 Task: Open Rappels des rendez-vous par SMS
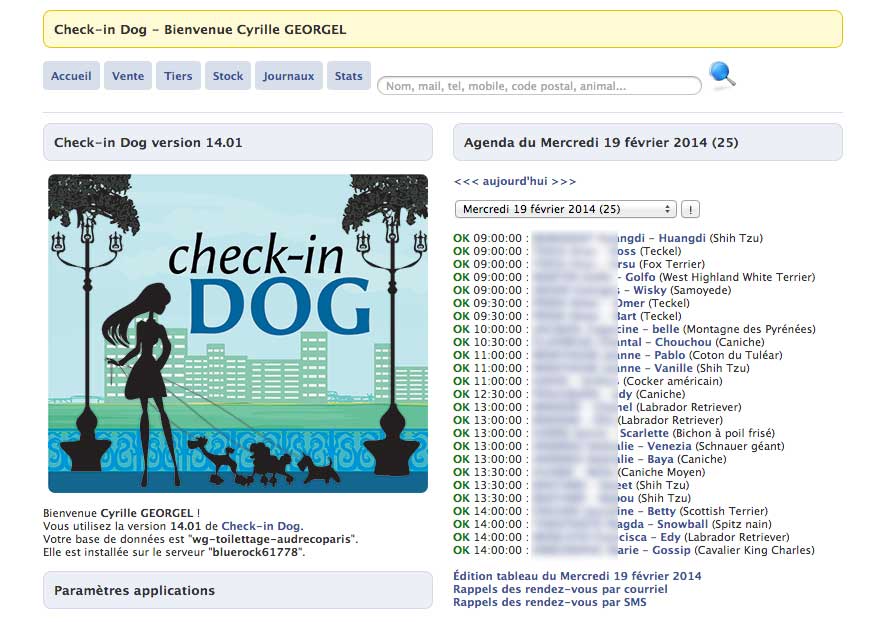tap(549, 602)
